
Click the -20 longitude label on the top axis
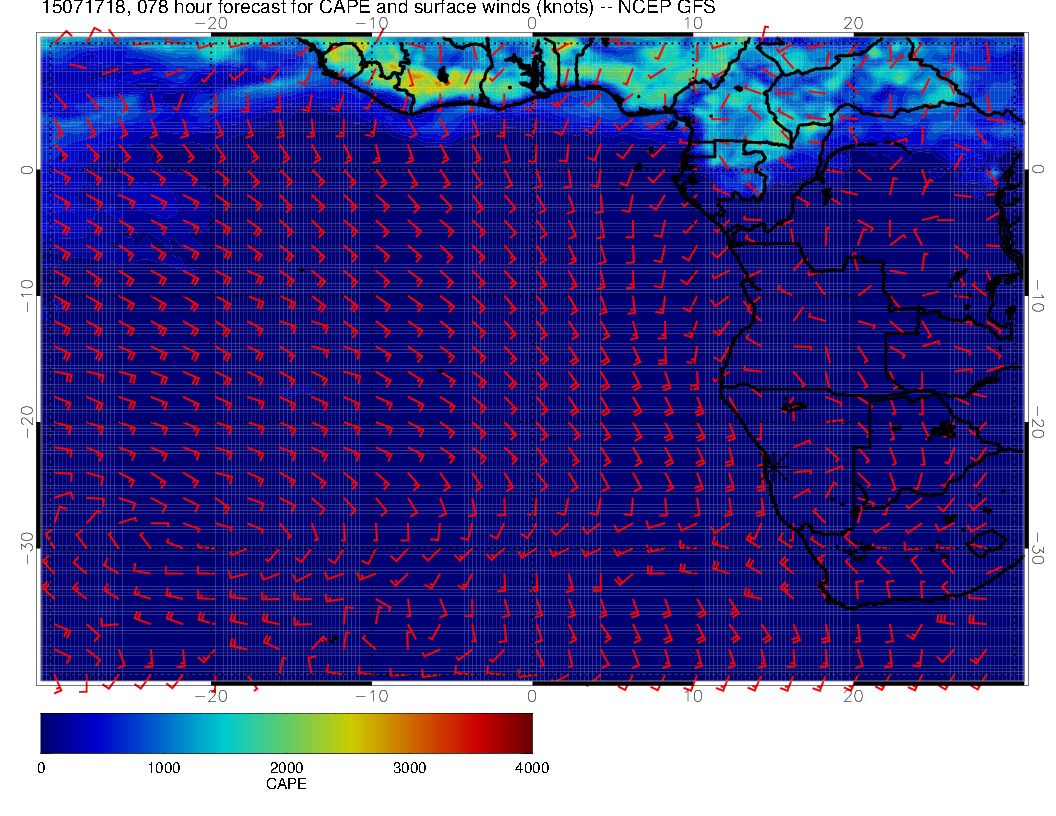click(x=211, y=23)
